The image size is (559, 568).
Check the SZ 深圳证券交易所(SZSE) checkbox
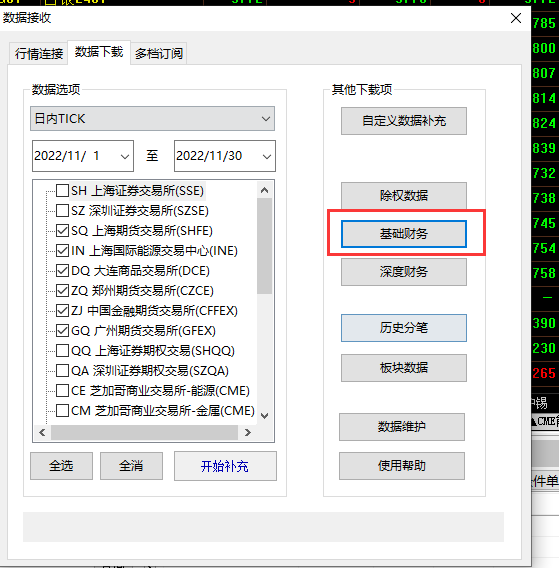(x=62, y=210)
